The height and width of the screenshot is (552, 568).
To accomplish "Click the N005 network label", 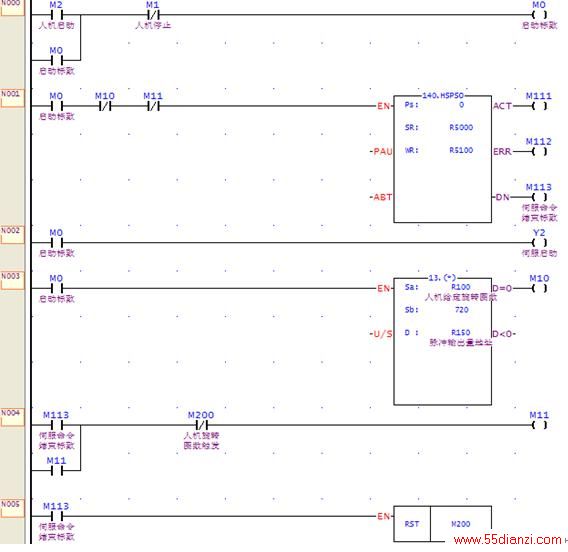I will coord(12,508).
